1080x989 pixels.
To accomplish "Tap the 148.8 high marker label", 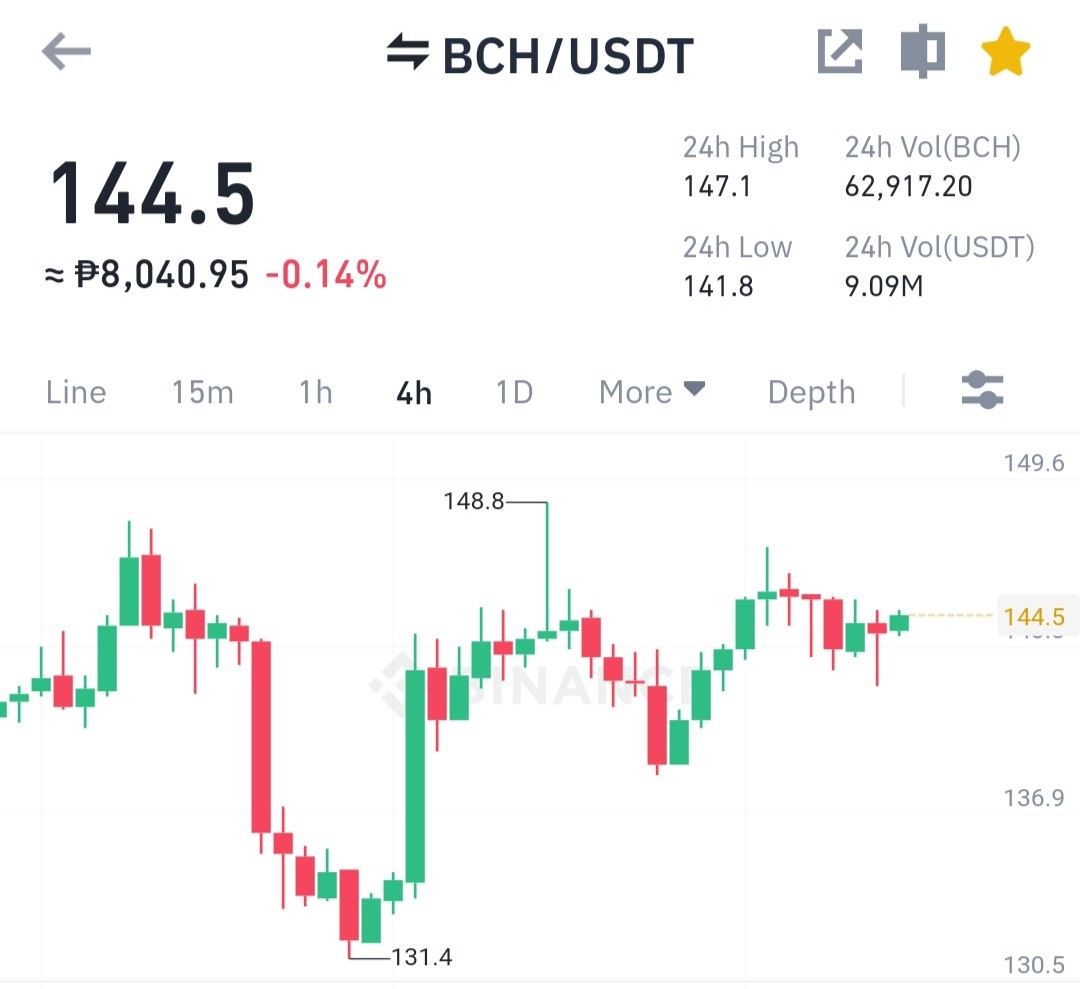I will [474, 501].
